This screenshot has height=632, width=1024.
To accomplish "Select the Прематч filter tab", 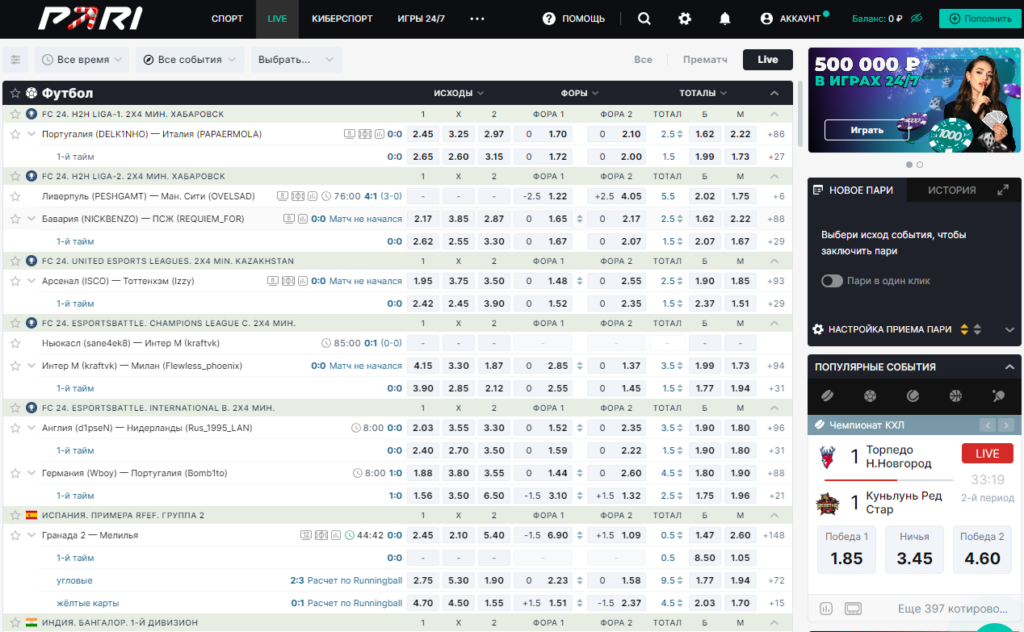I will click(x=705, y=59).
